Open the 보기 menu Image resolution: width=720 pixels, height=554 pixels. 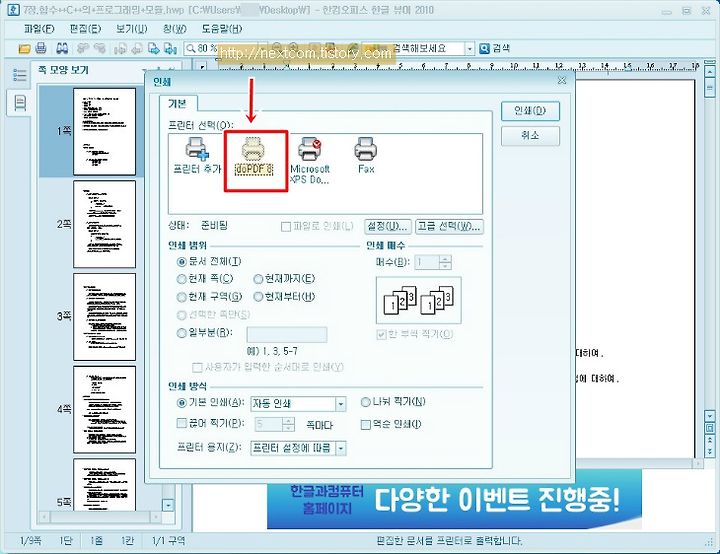[x=132, y=29]
